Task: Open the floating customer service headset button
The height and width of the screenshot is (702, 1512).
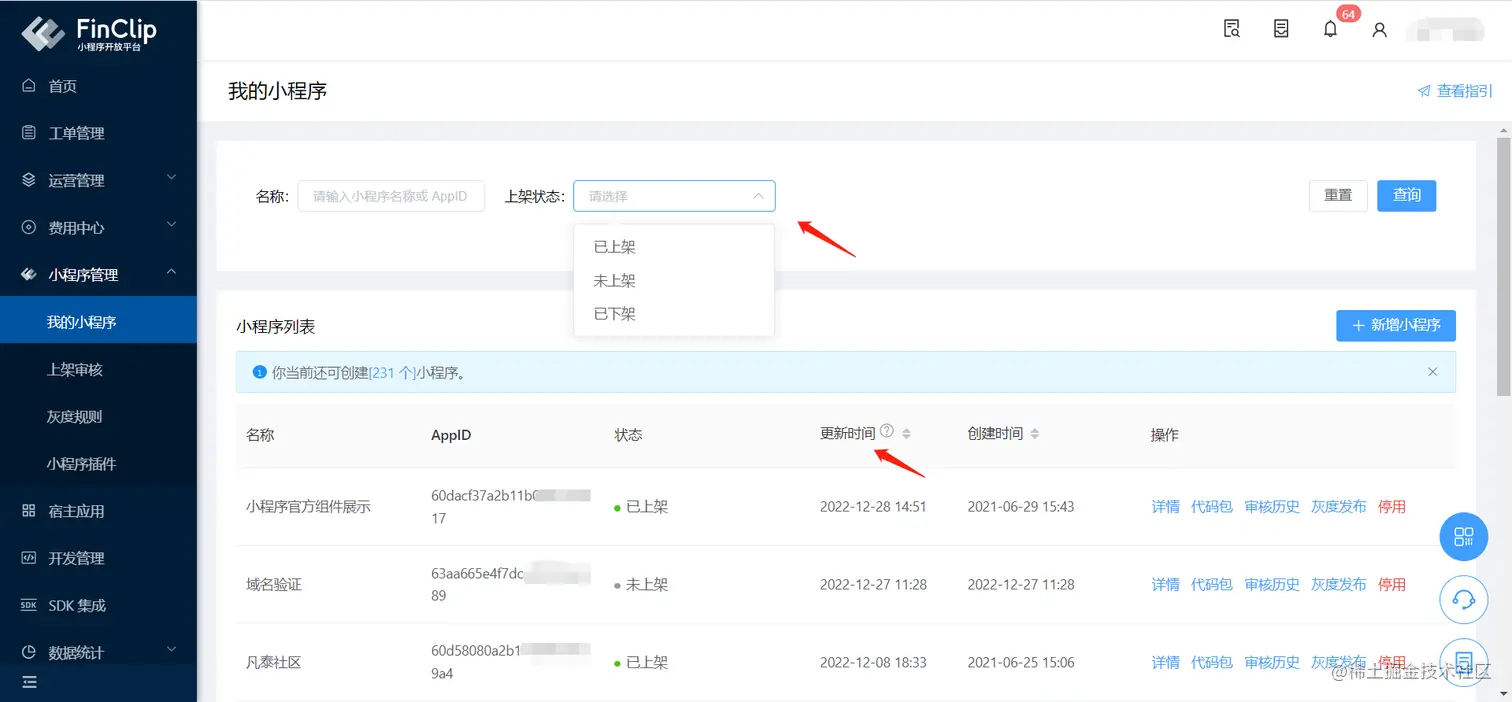Action: coord(1464,600)
